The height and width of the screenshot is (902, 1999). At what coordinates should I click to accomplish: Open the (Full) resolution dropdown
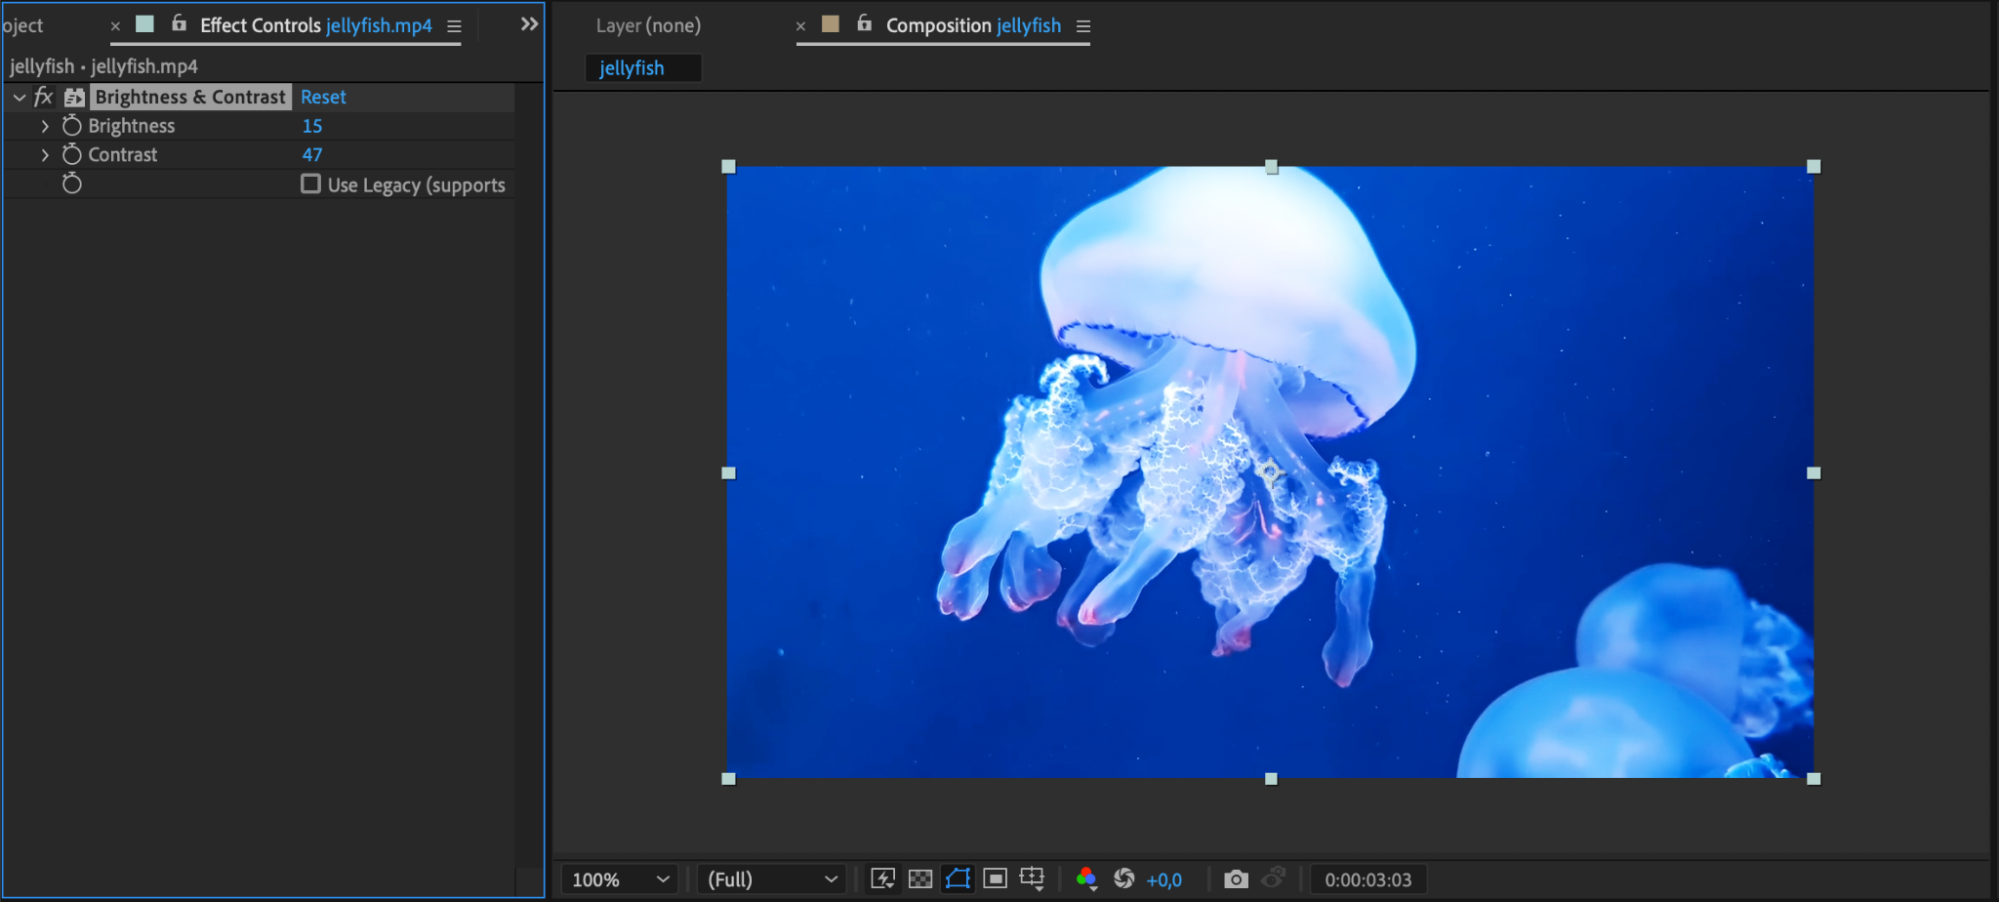(771, 880)
